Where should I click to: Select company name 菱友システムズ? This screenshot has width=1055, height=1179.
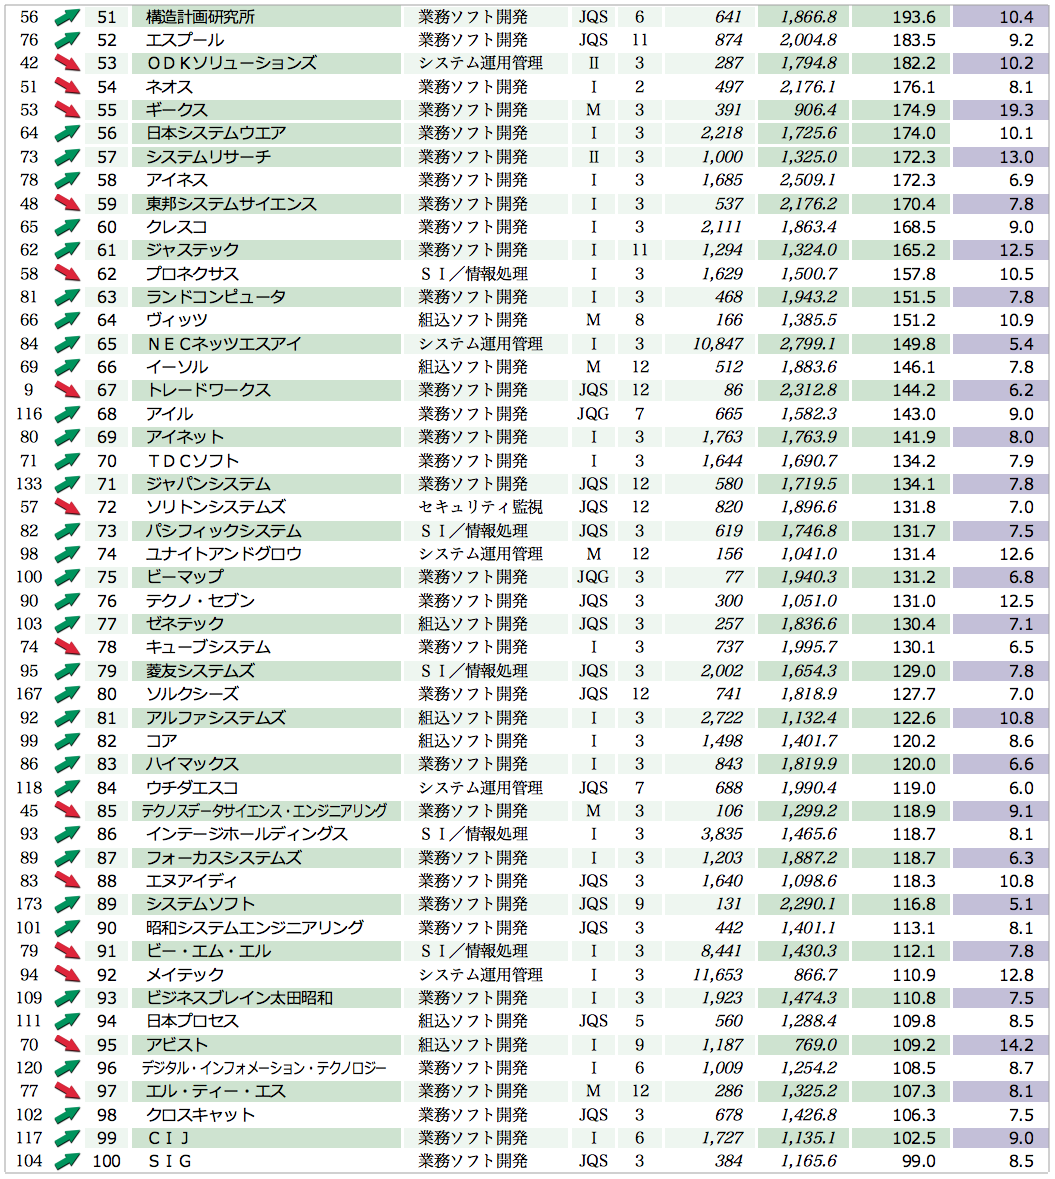pyautogui.click(x=201, y=671)
